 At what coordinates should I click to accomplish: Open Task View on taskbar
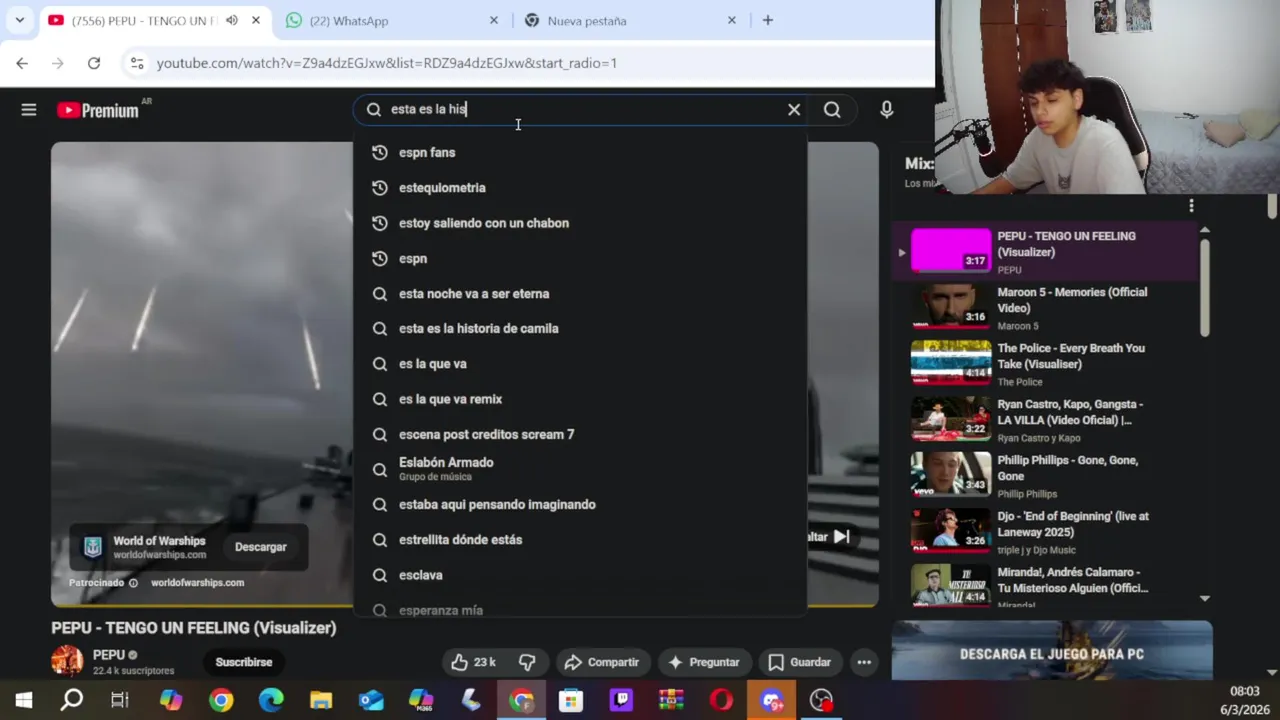pyautogui.click(x=120, y=700)
